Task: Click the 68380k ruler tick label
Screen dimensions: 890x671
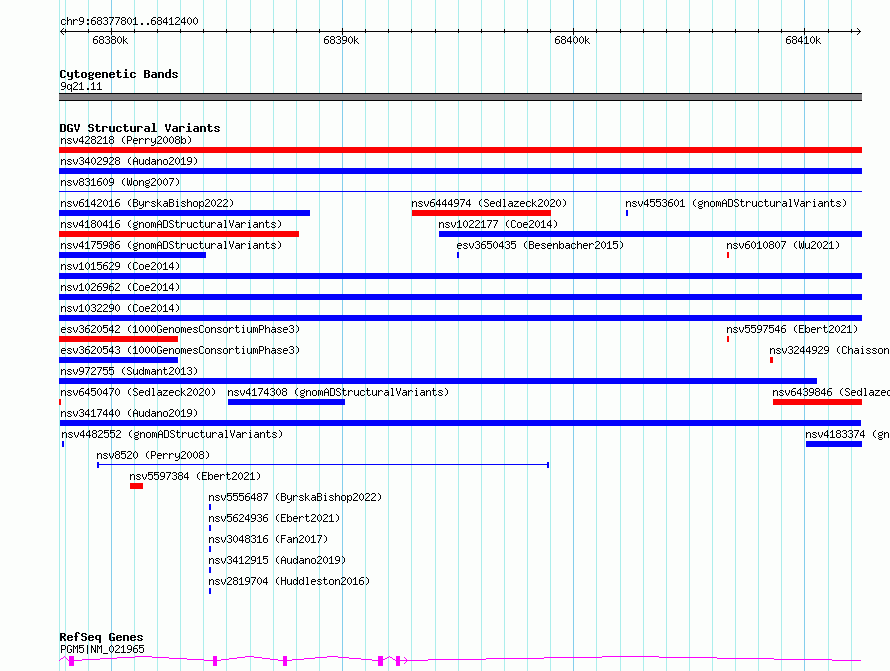Action: 110,40
